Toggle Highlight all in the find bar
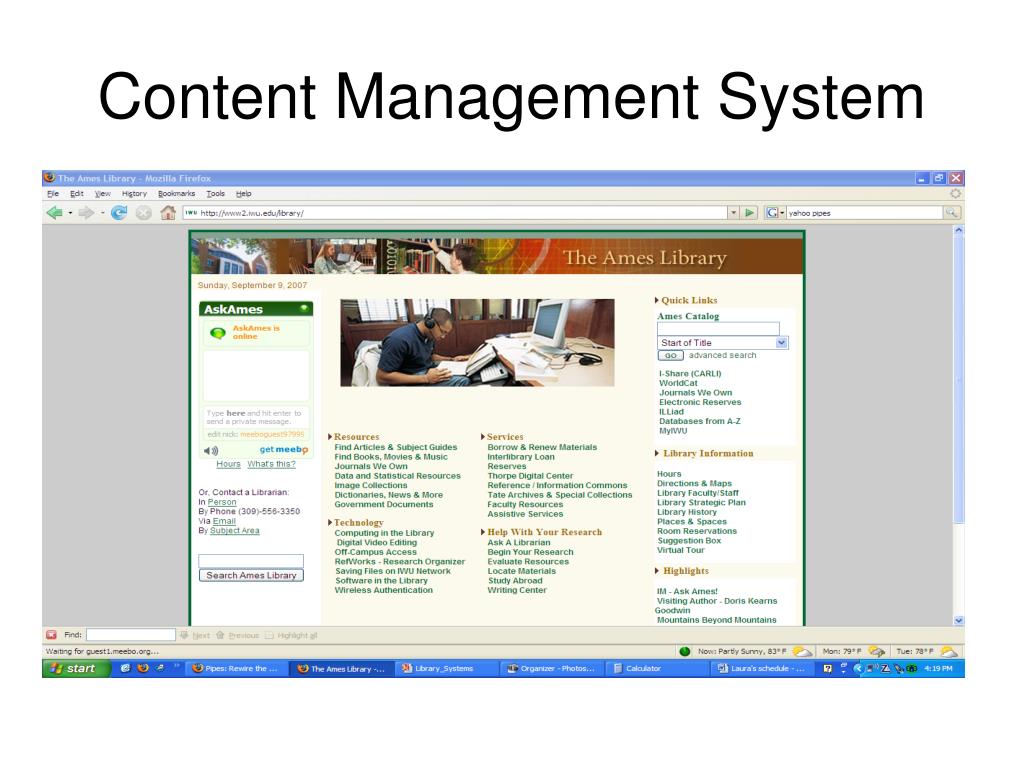The height and width of the screenshot is (768, 1024). pos(291,635)
